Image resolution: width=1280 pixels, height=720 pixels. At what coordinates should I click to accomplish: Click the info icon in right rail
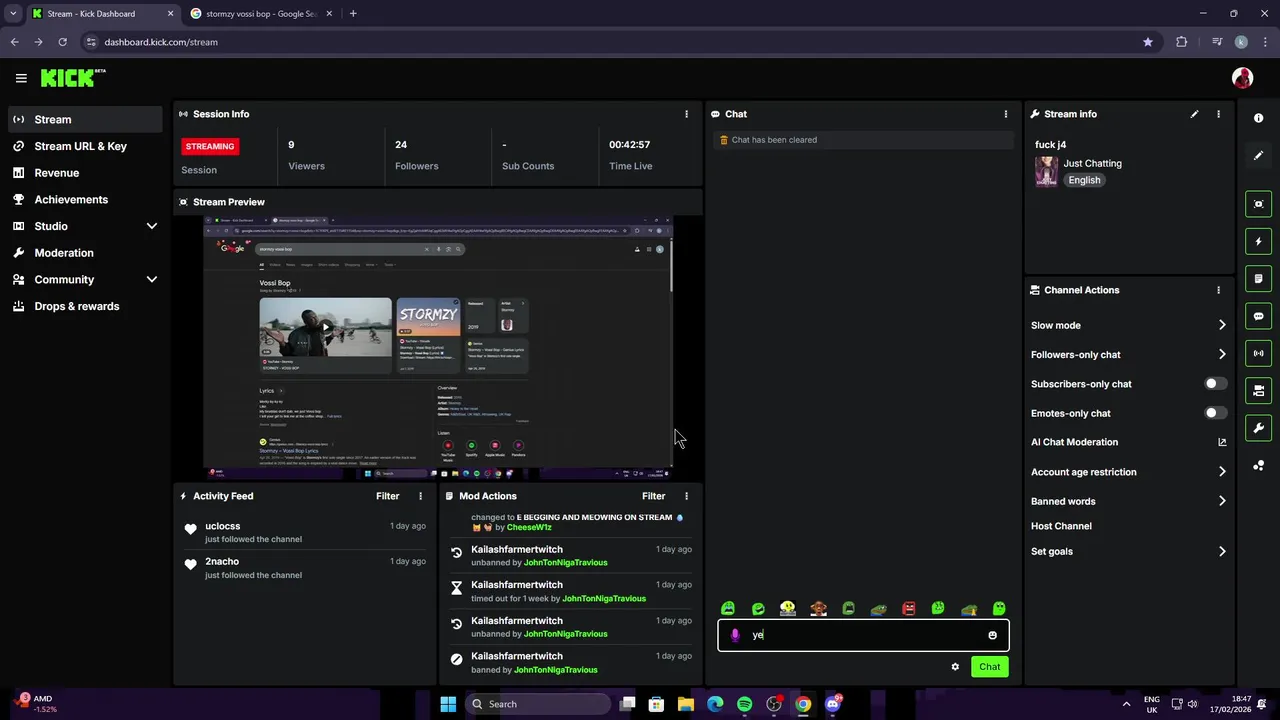tap(1258, 118)
